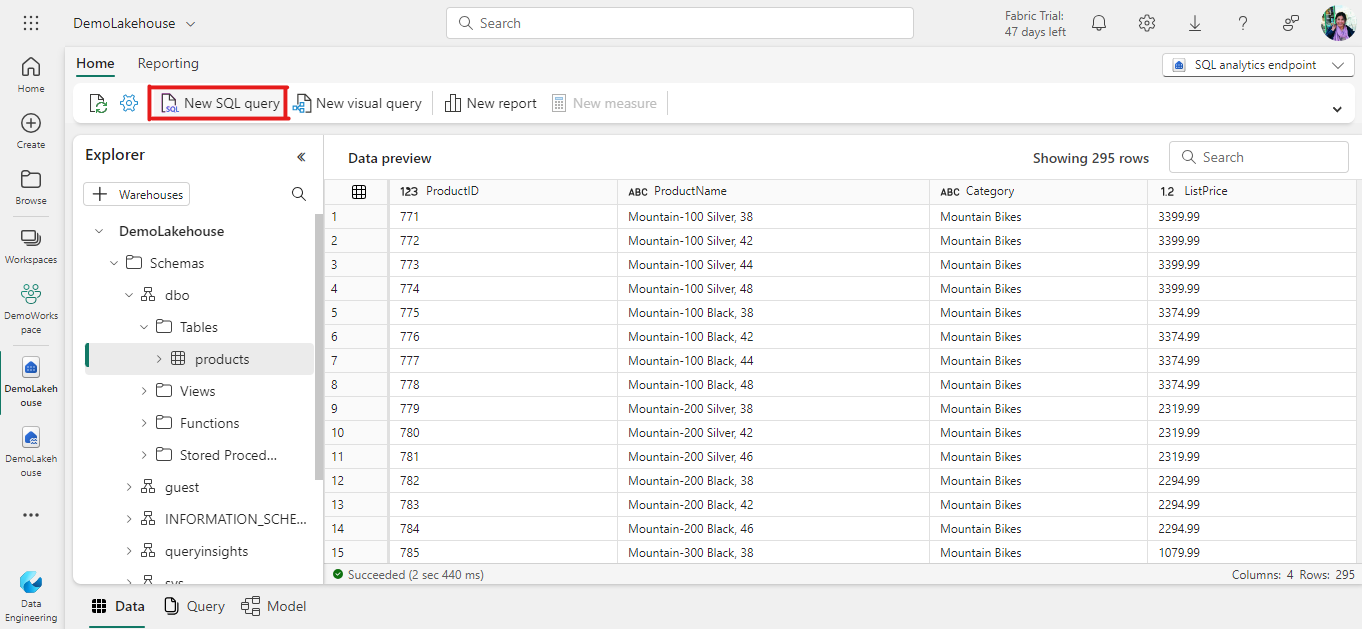Image resolution: width=1362 pixels, height=629 pixels.
Task: Open the app launcher waffle icon
Action: 31,23
